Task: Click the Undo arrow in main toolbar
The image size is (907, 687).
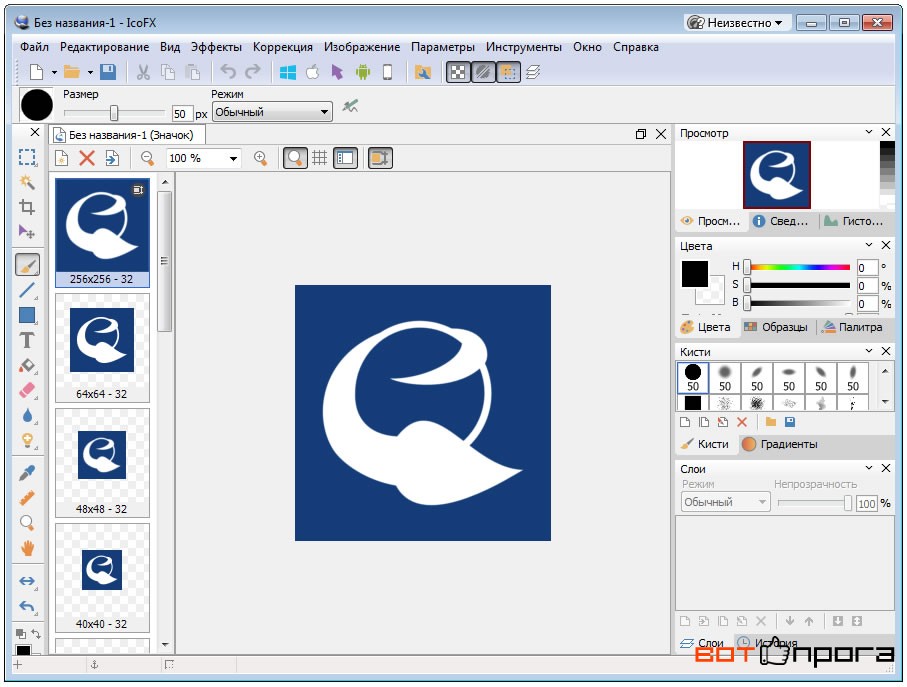Action: [x=228, y=72]
